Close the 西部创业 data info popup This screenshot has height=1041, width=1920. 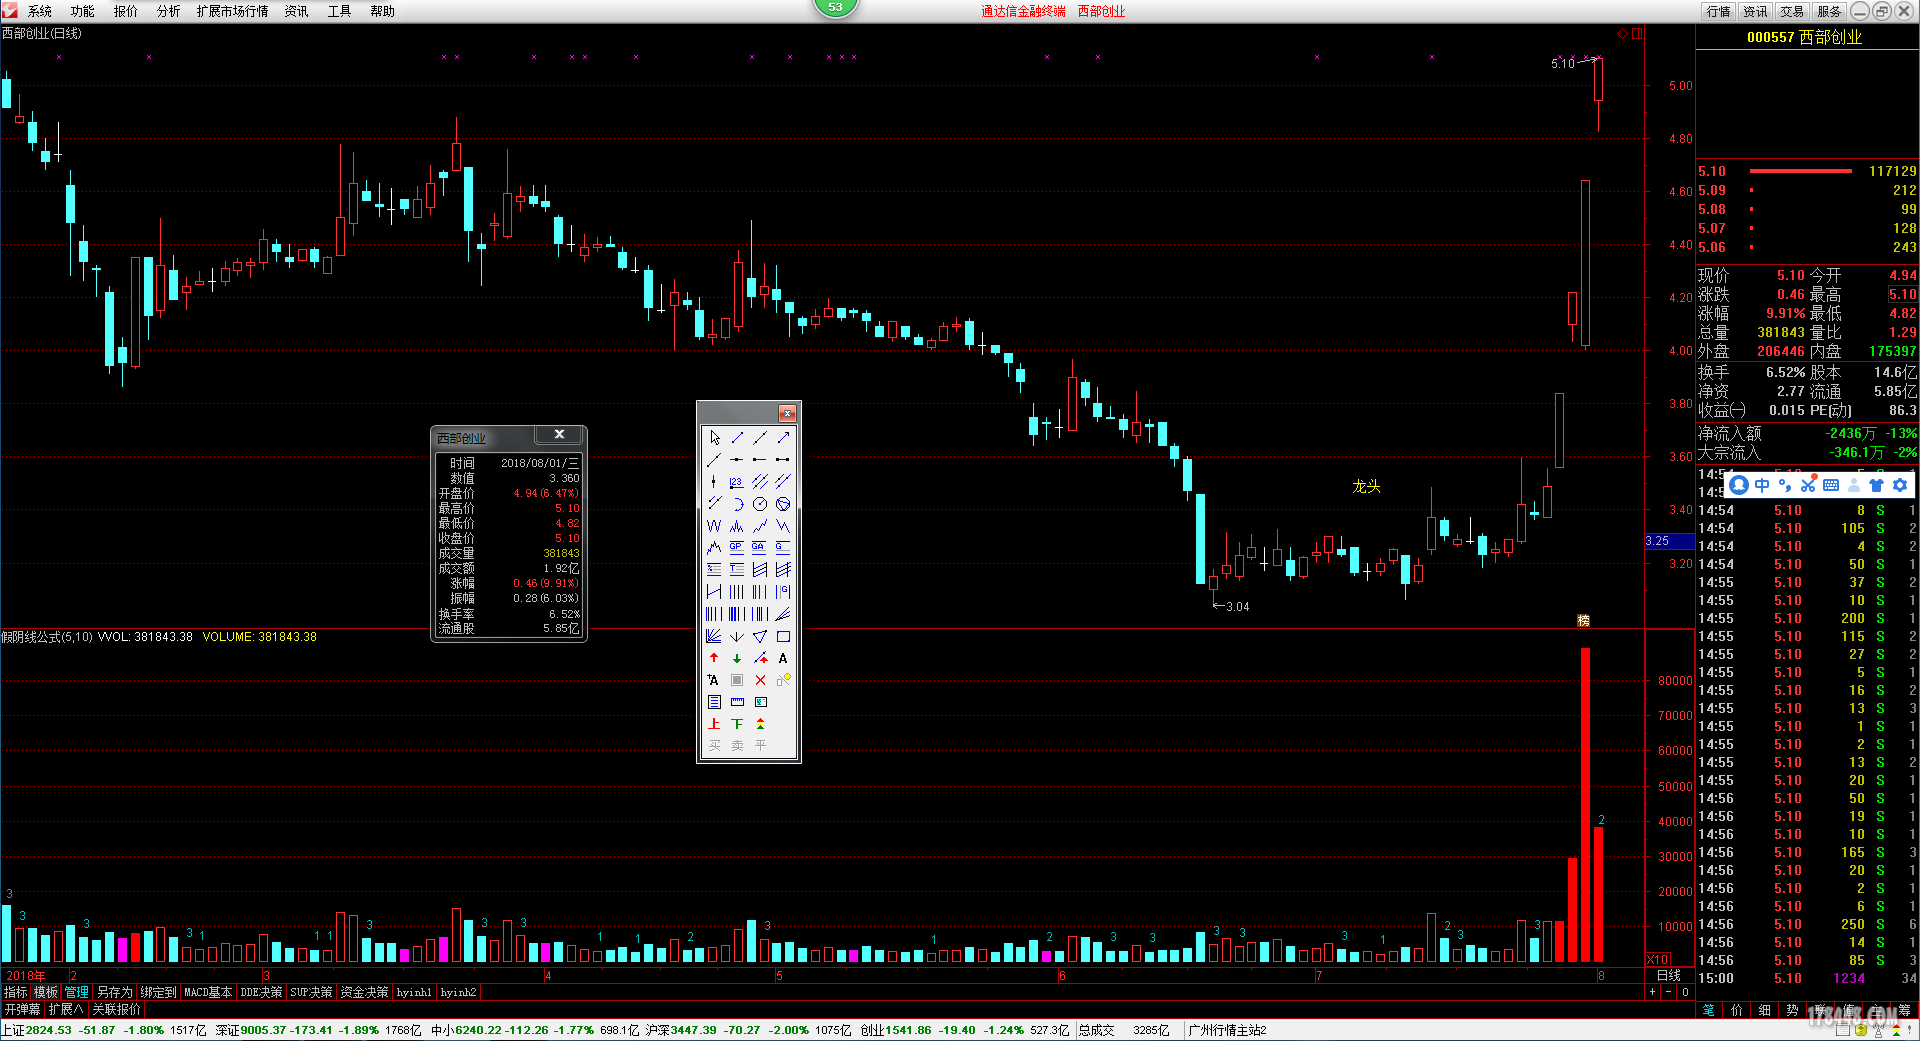560,434
